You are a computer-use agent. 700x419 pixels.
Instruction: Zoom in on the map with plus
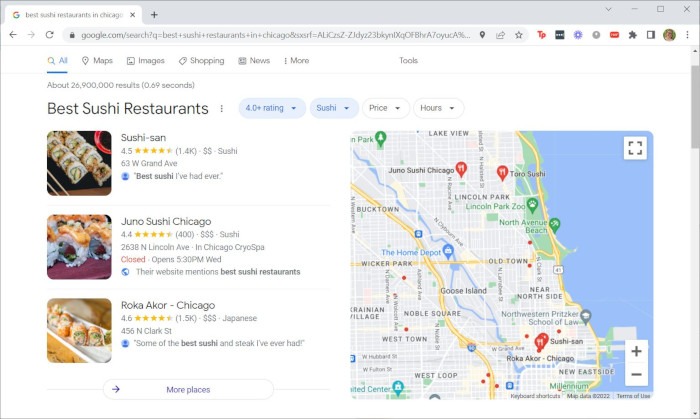(636, 351)
